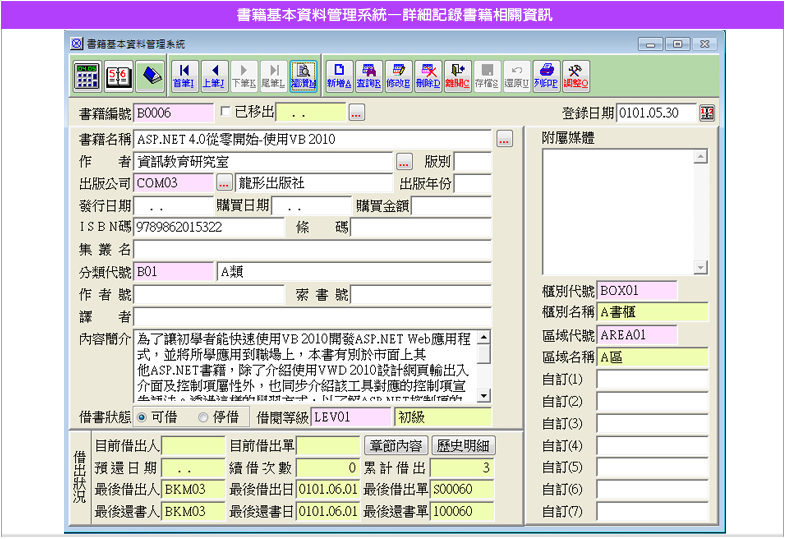
Task: Go to previous record (上筆)
Action: [213, 76]
